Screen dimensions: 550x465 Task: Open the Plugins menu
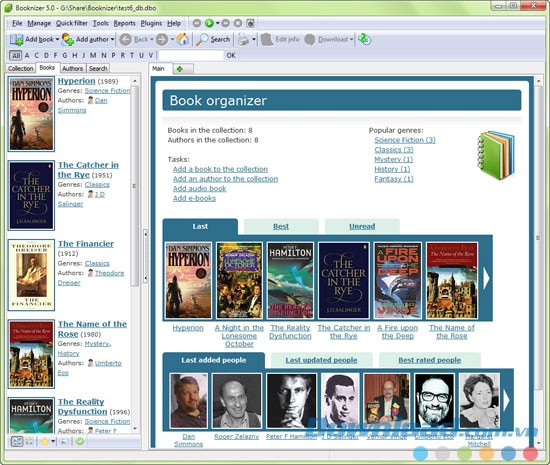(151, 23)
